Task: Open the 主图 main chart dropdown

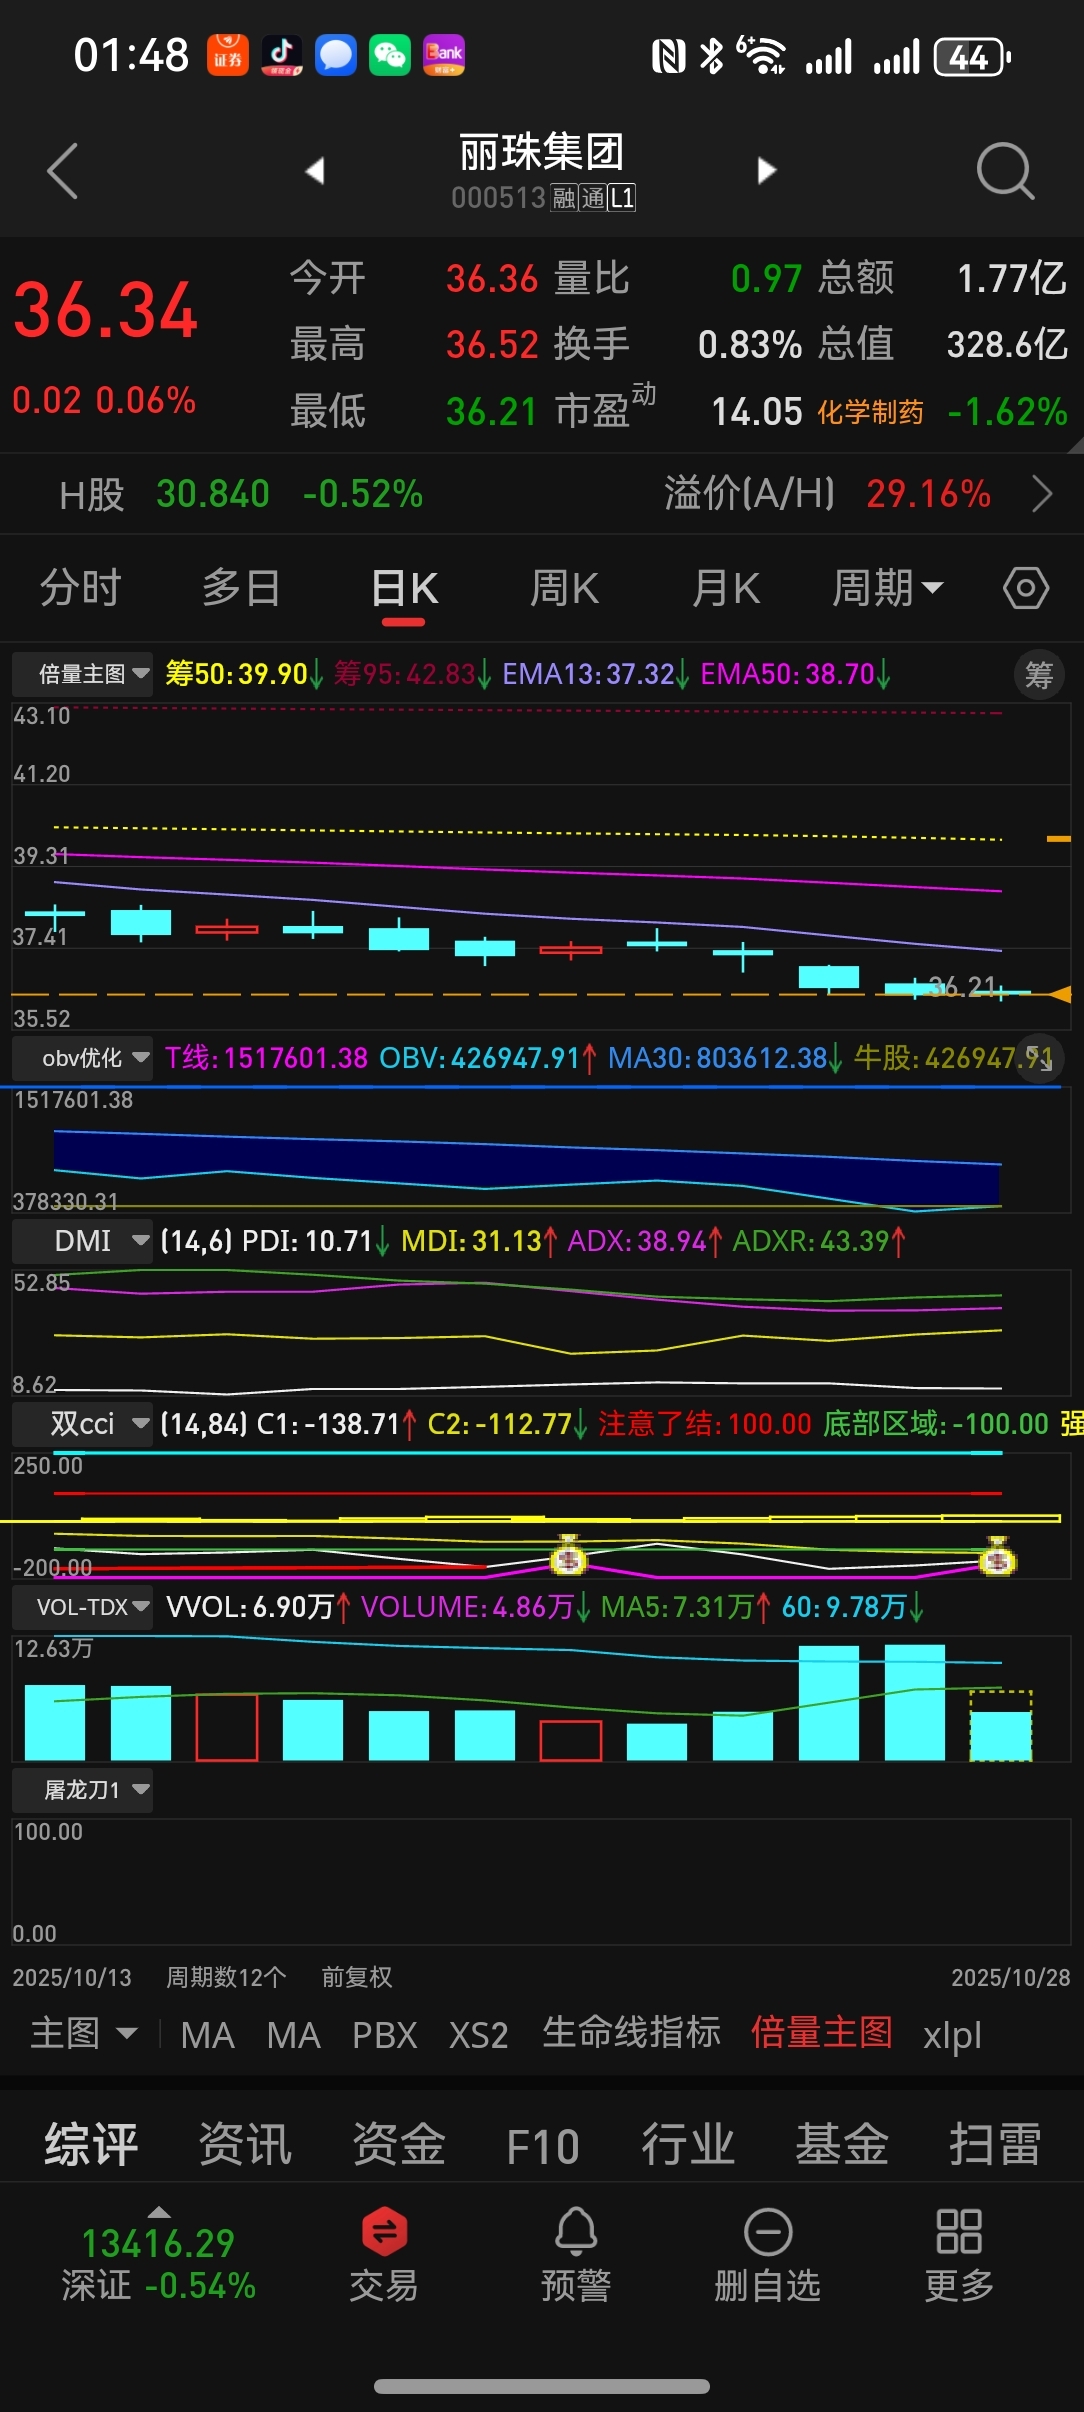Action: pos(84,2033)
